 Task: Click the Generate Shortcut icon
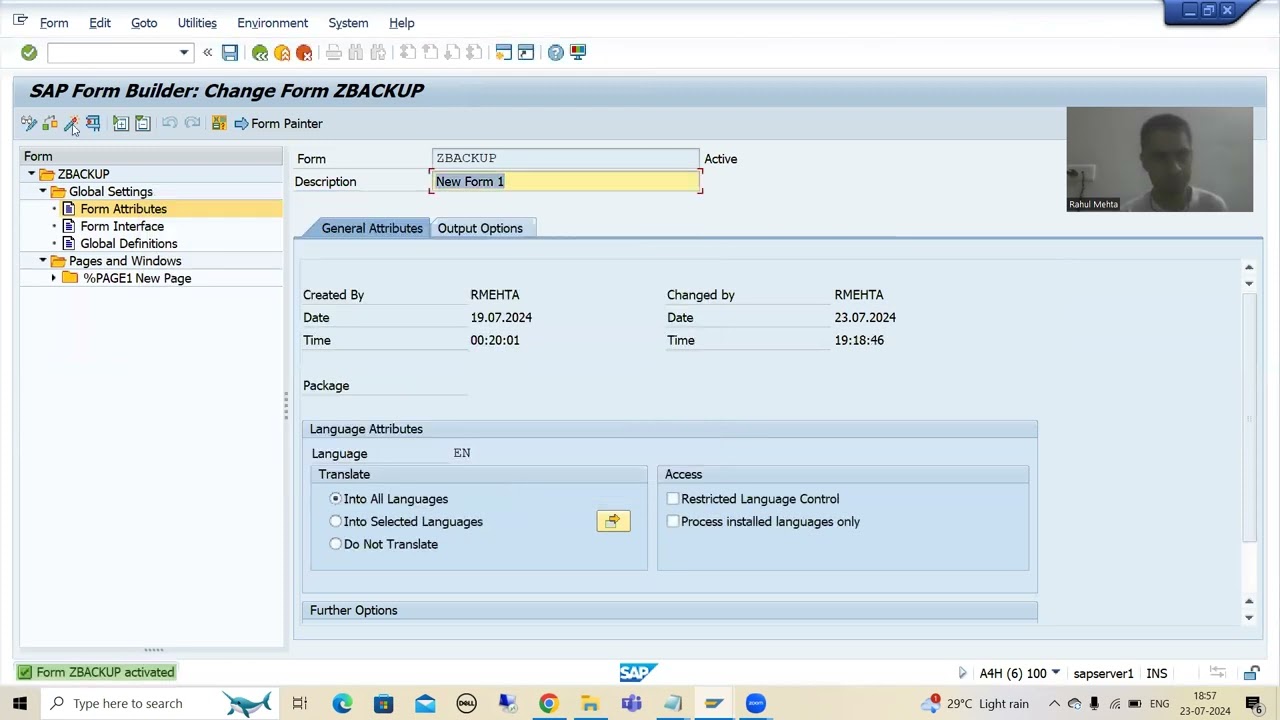(x=526, y=52)
